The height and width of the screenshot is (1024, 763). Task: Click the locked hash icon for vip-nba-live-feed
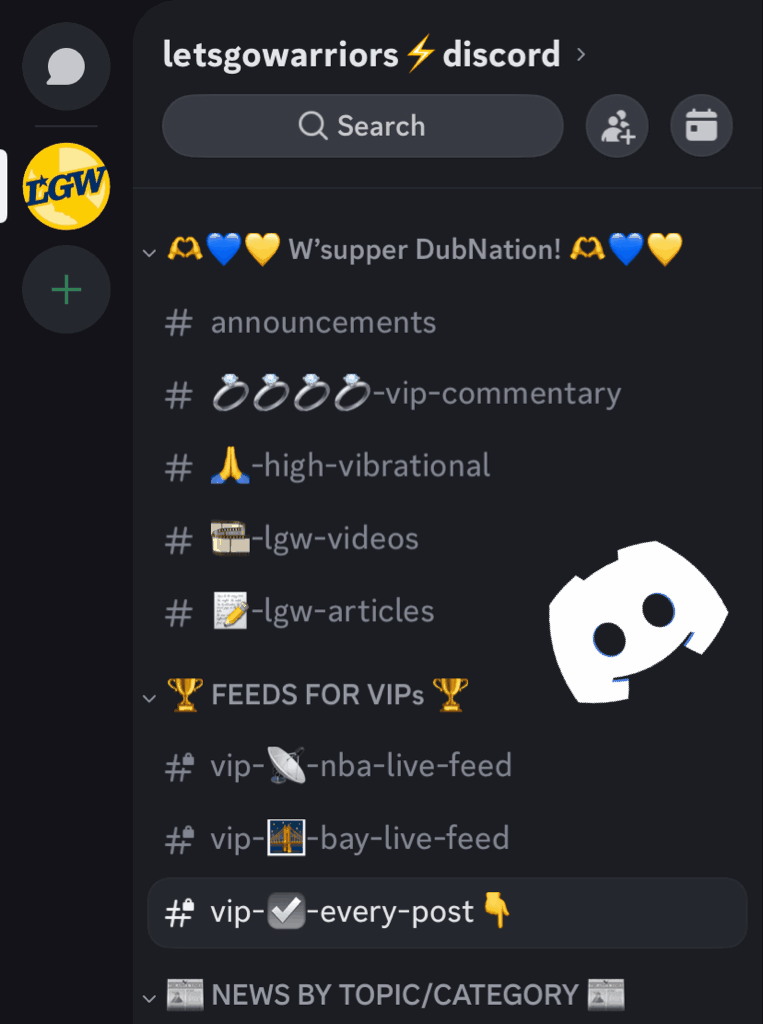click(179, 767)
